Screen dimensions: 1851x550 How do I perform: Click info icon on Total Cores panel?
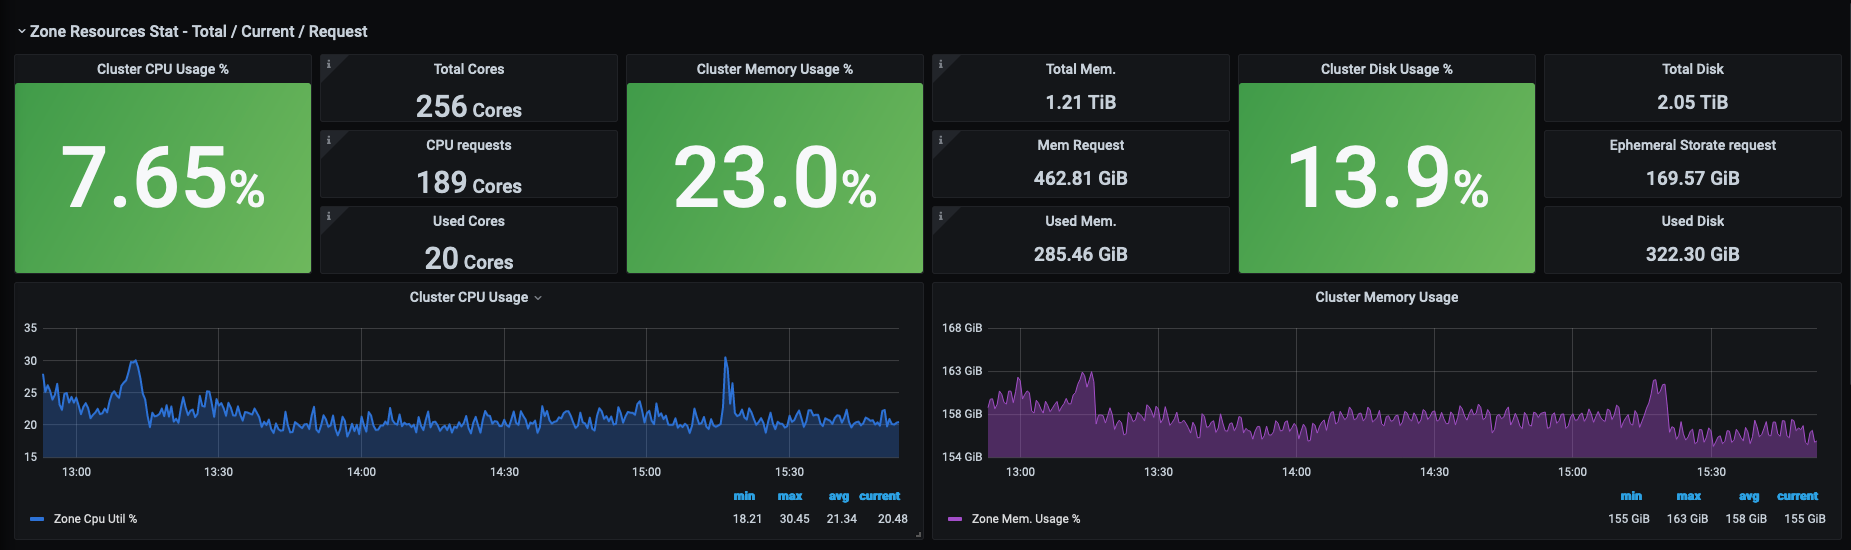tap(328, 64)
